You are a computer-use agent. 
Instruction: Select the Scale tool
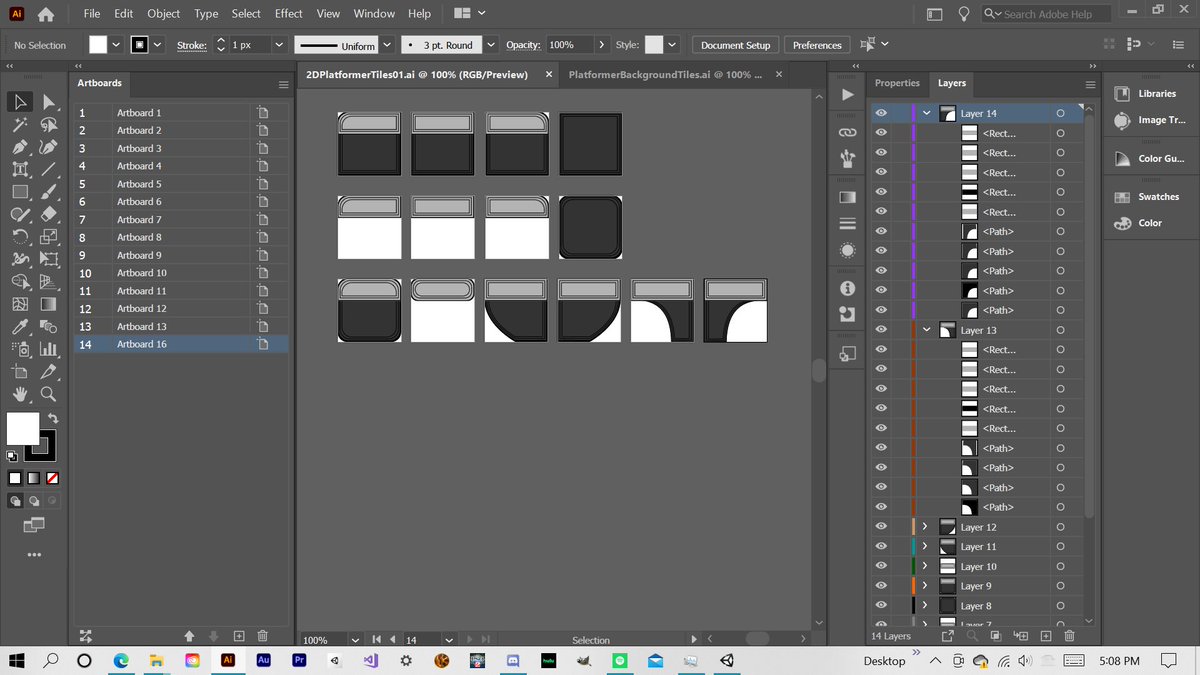pos(48,237)
